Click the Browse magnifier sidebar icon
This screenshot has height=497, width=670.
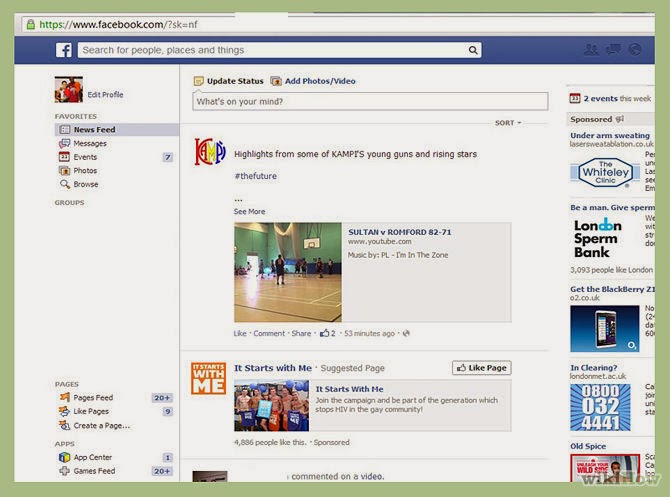pos(65,184)
